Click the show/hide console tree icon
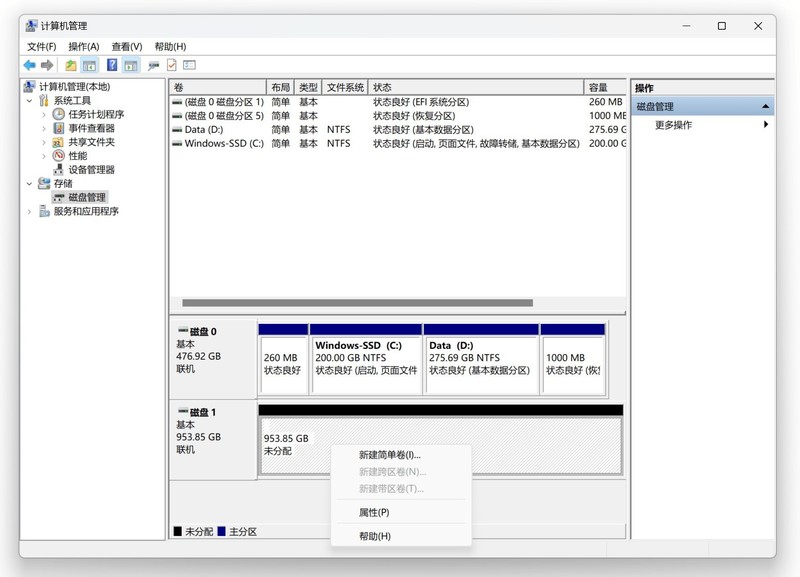This screenshot has width=800, height=577. coord(89,65)
